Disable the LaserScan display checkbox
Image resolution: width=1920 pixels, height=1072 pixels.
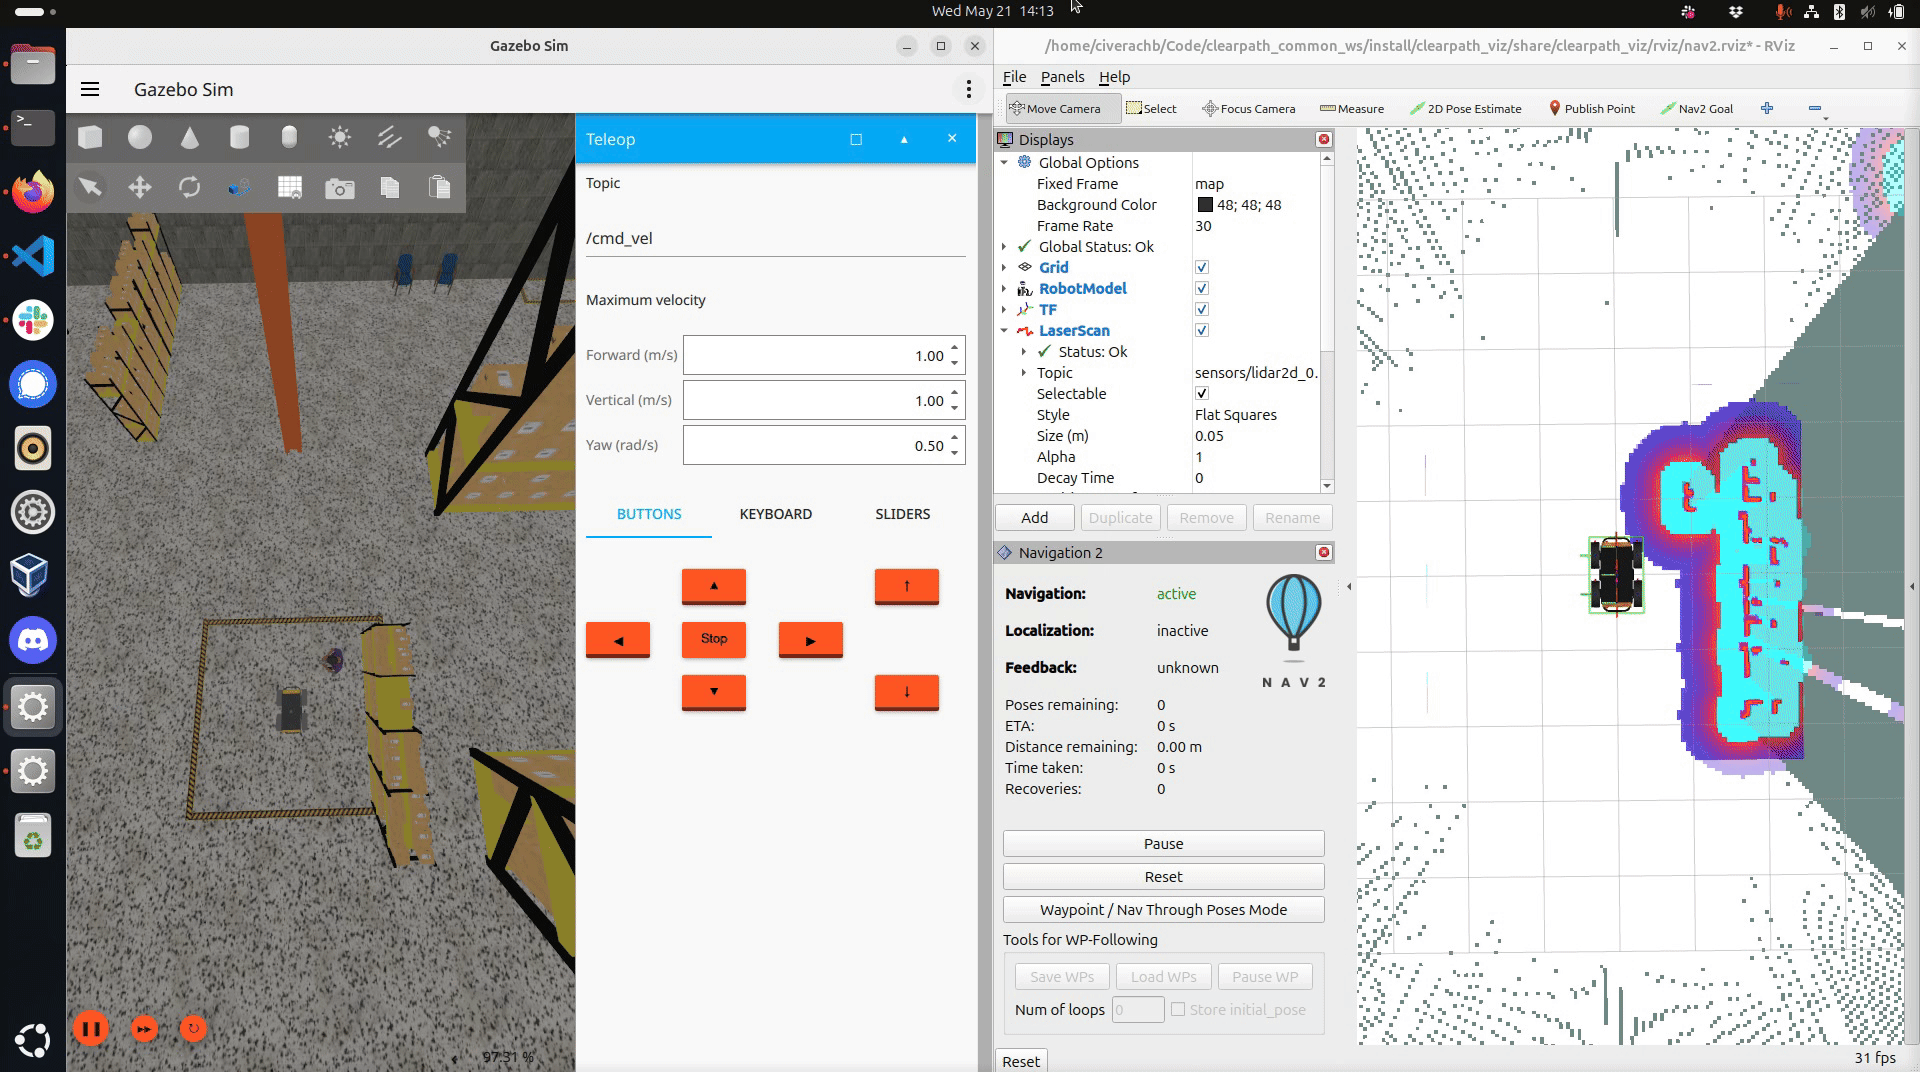click(1202, 330)
